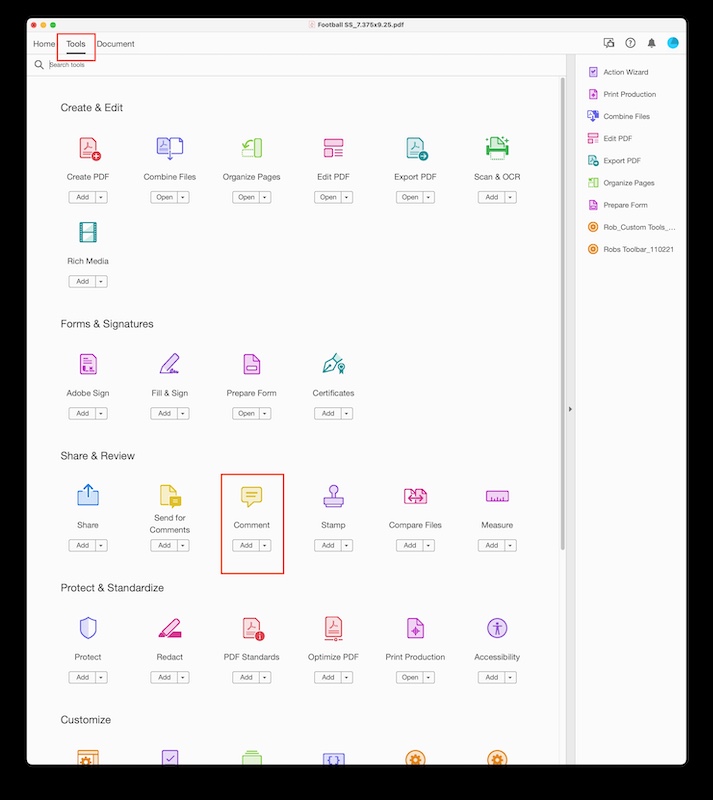Open dropdown arrow next to Certificates Add

(x=346, y=414)
